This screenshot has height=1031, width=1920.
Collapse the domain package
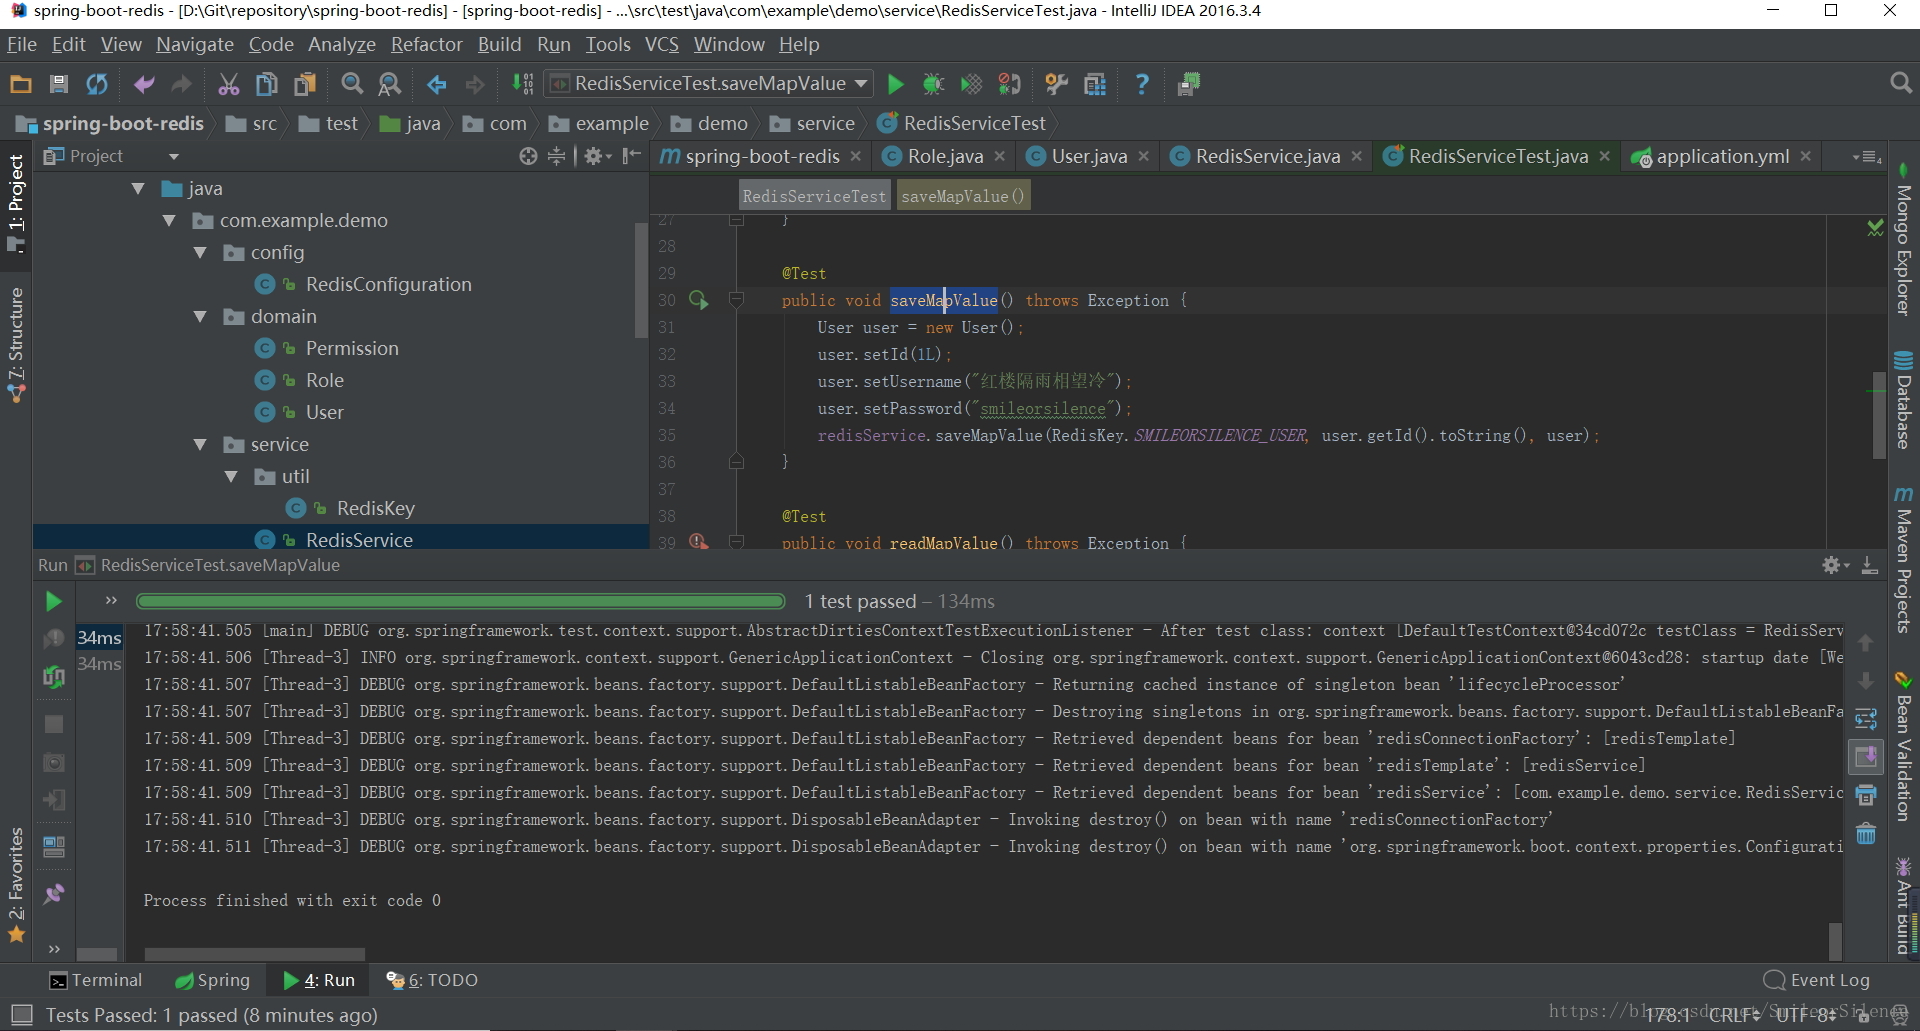coord(200,316)
